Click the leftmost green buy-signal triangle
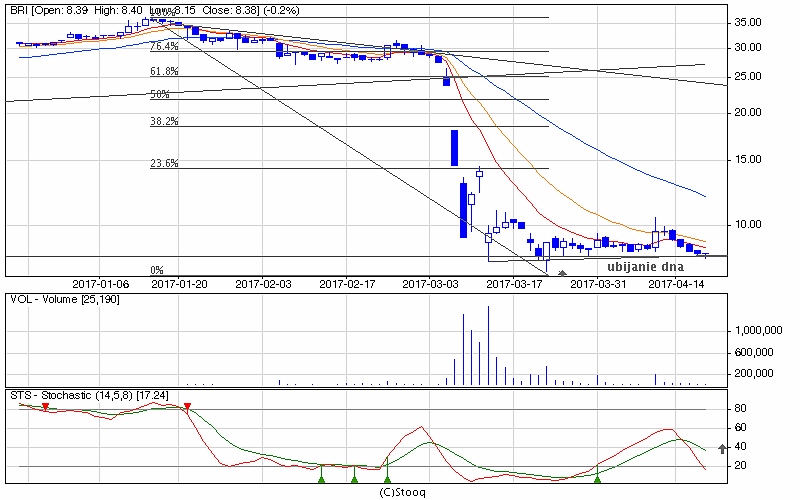Viewport: 800px width, 500px height. coord(321,480)
